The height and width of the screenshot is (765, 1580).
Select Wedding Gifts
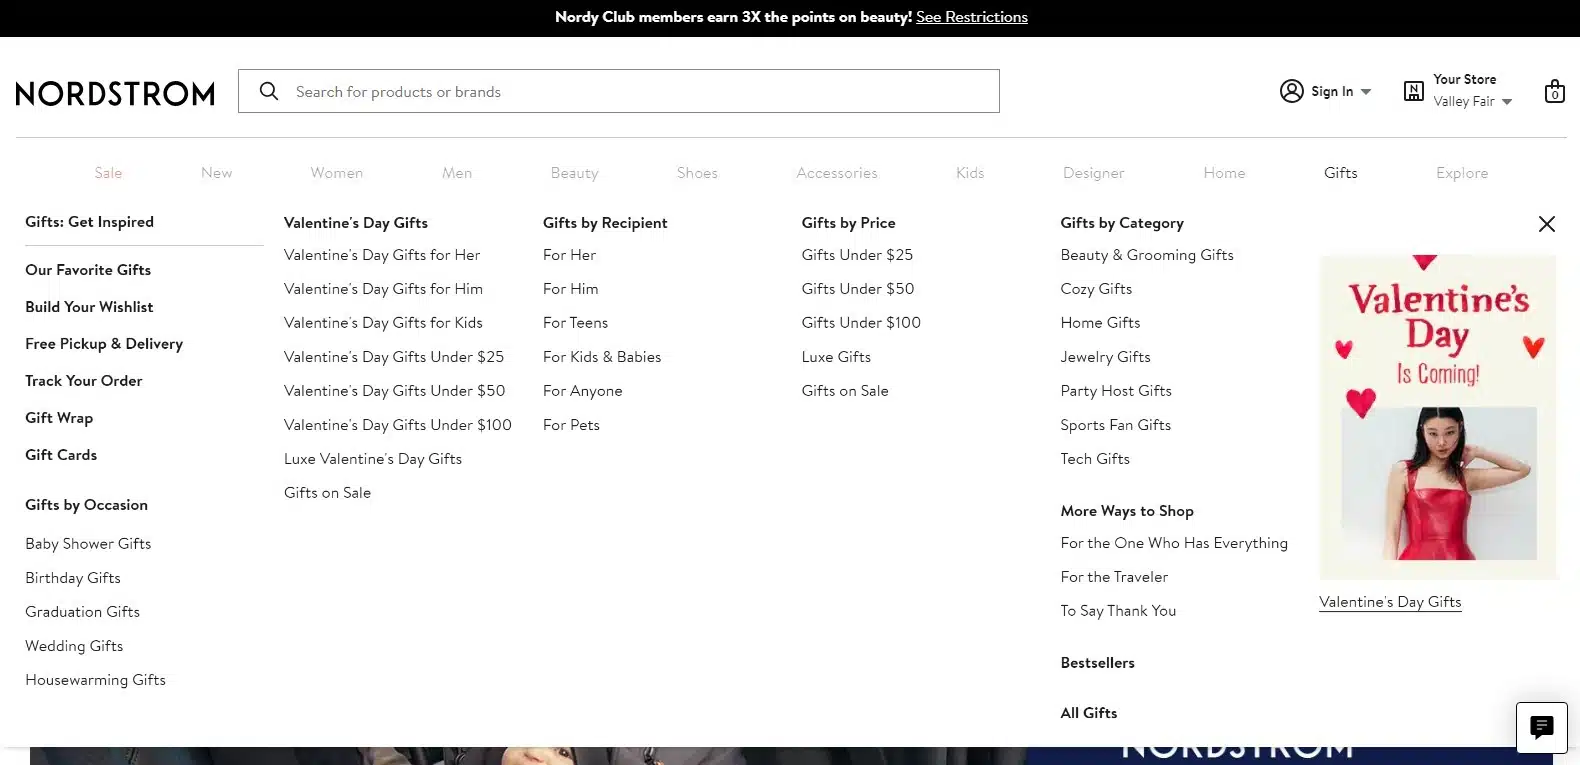pos(74,646)
